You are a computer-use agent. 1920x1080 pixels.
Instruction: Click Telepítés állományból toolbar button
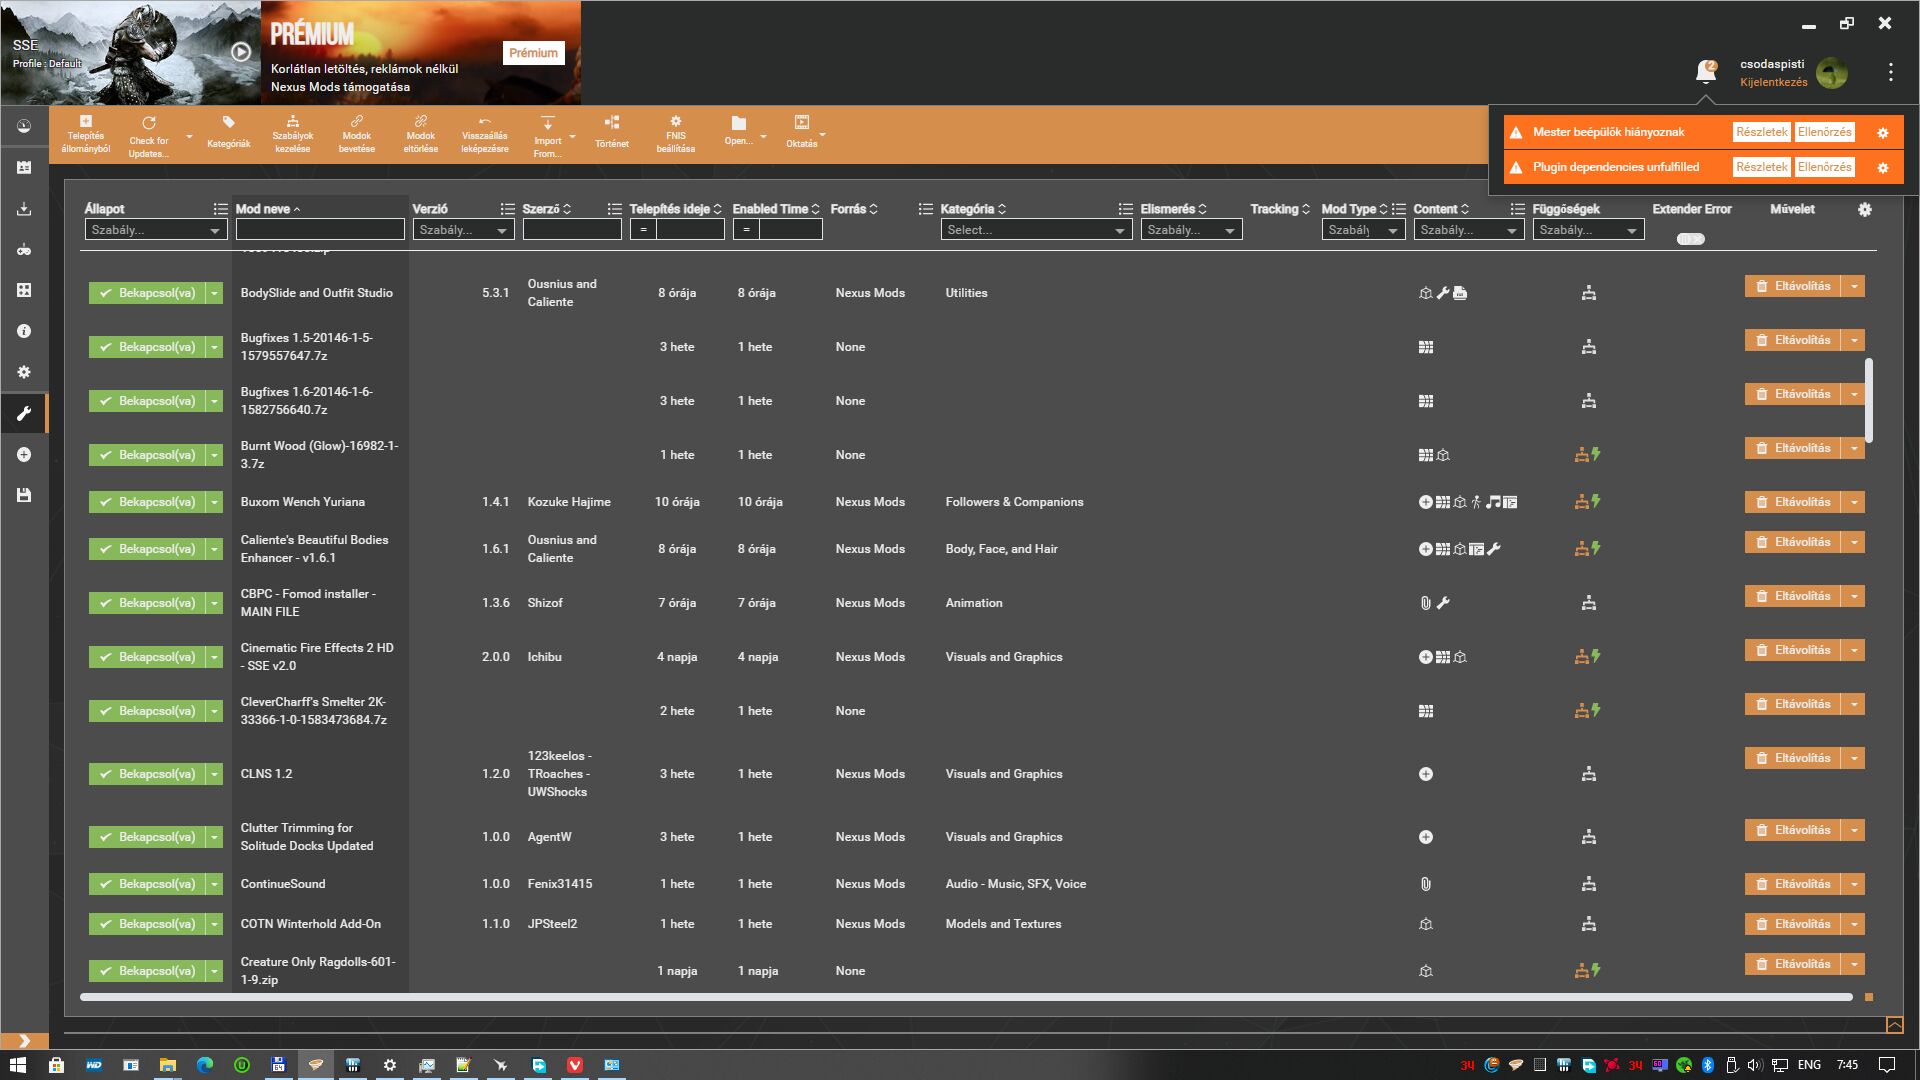(86, 134)
